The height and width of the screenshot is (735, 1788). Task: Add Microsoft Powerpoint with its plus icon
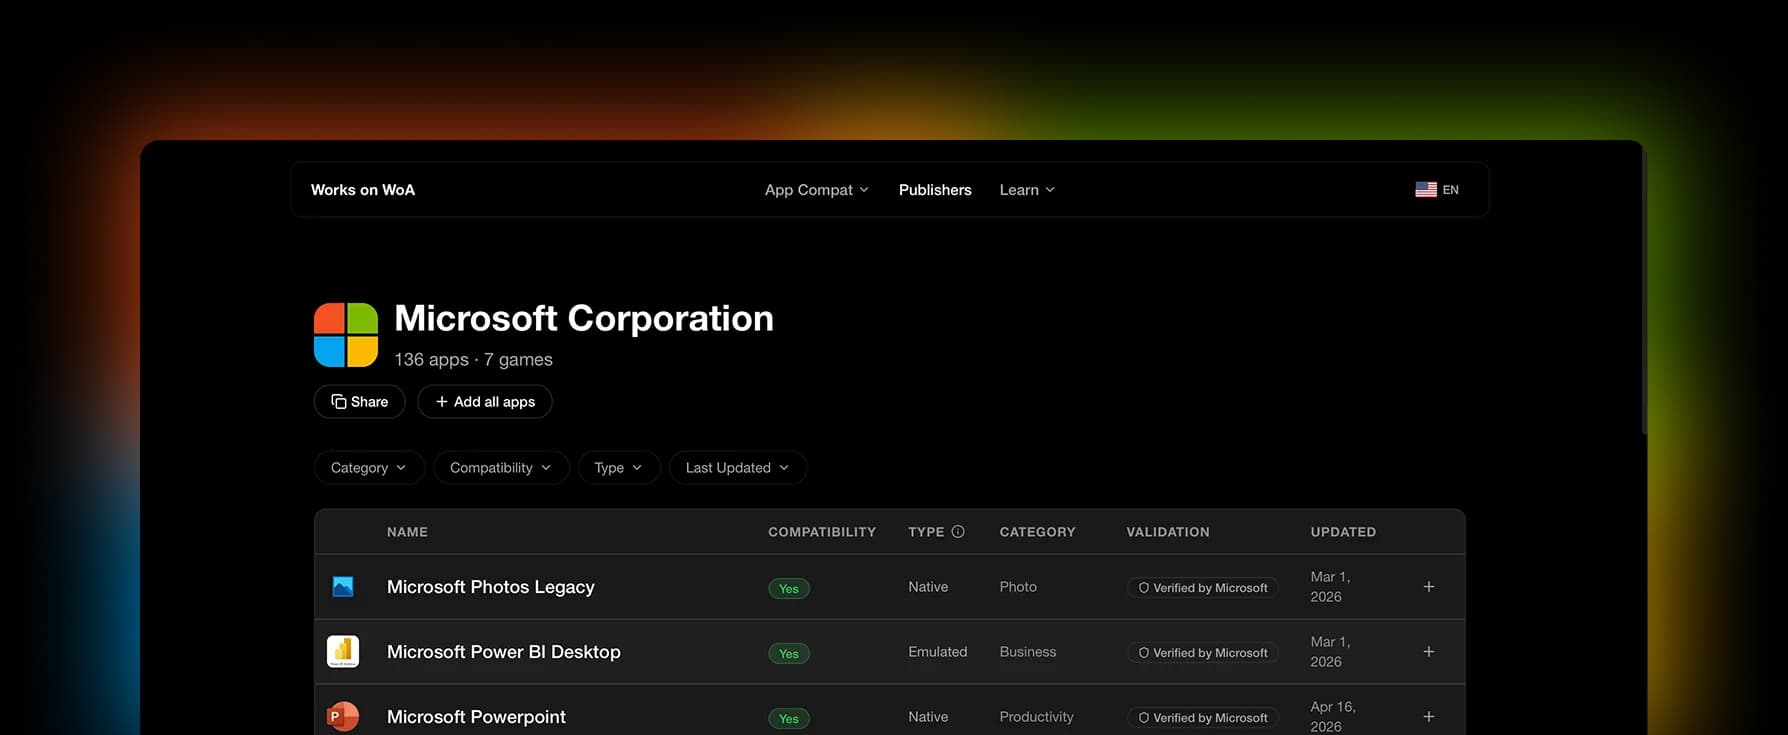tap(1429, 717)
